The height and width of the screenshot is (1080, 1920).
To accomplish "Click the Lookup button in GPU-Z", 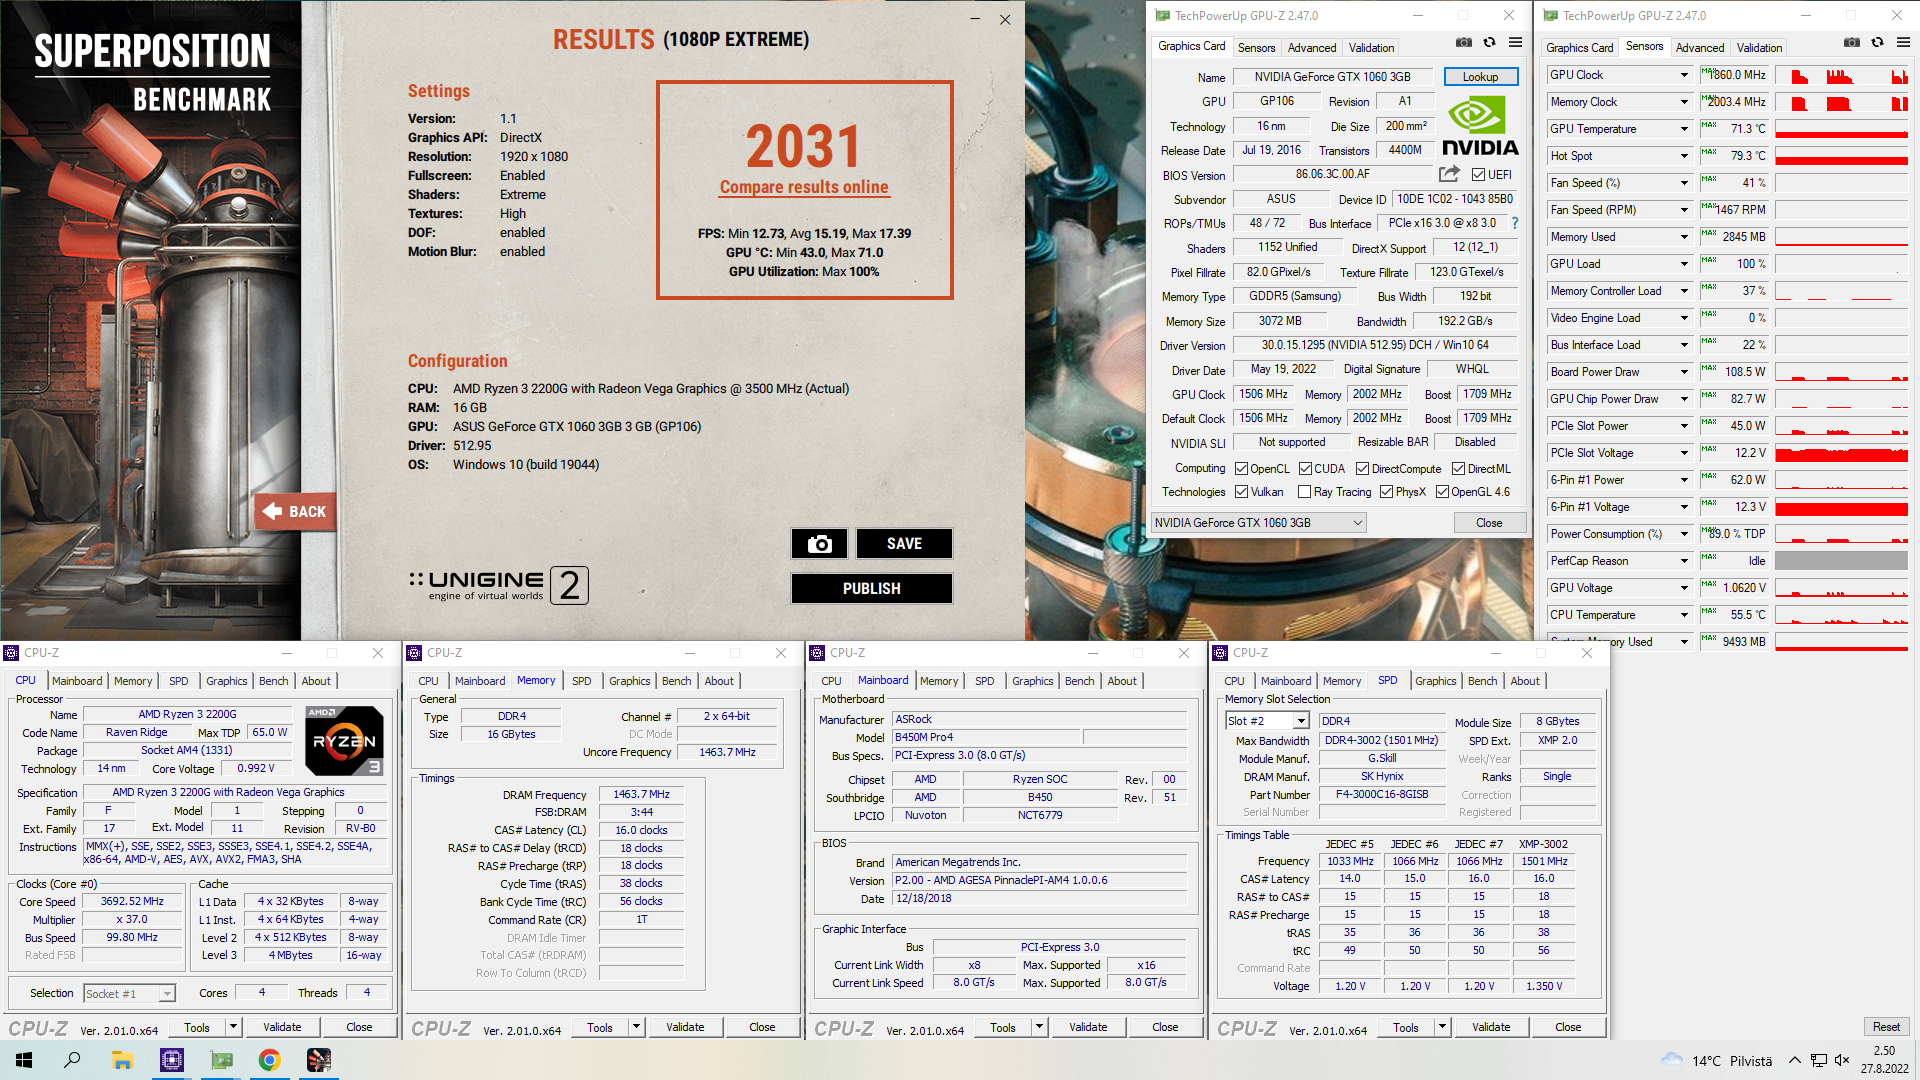I will point(1481,77).
